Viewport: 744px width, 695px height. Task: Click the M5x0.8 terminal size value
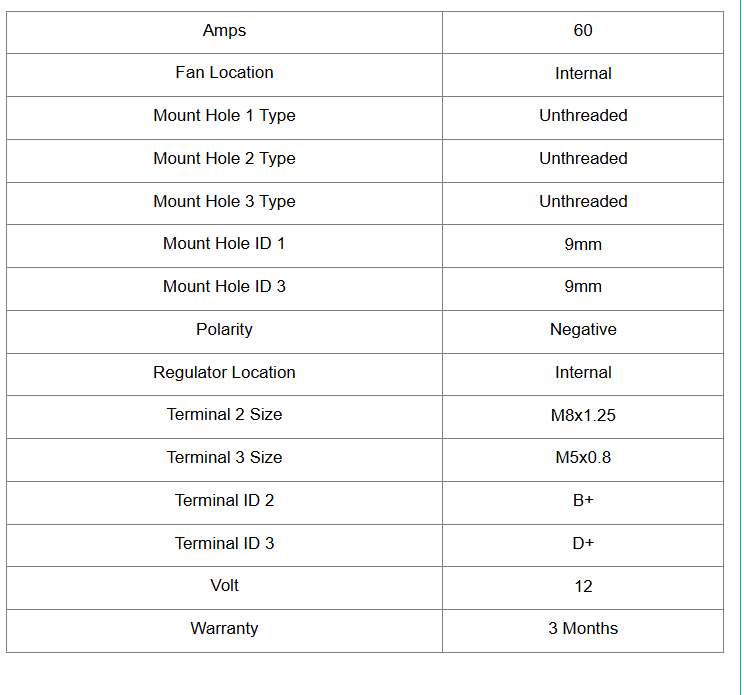click(583, 458)
